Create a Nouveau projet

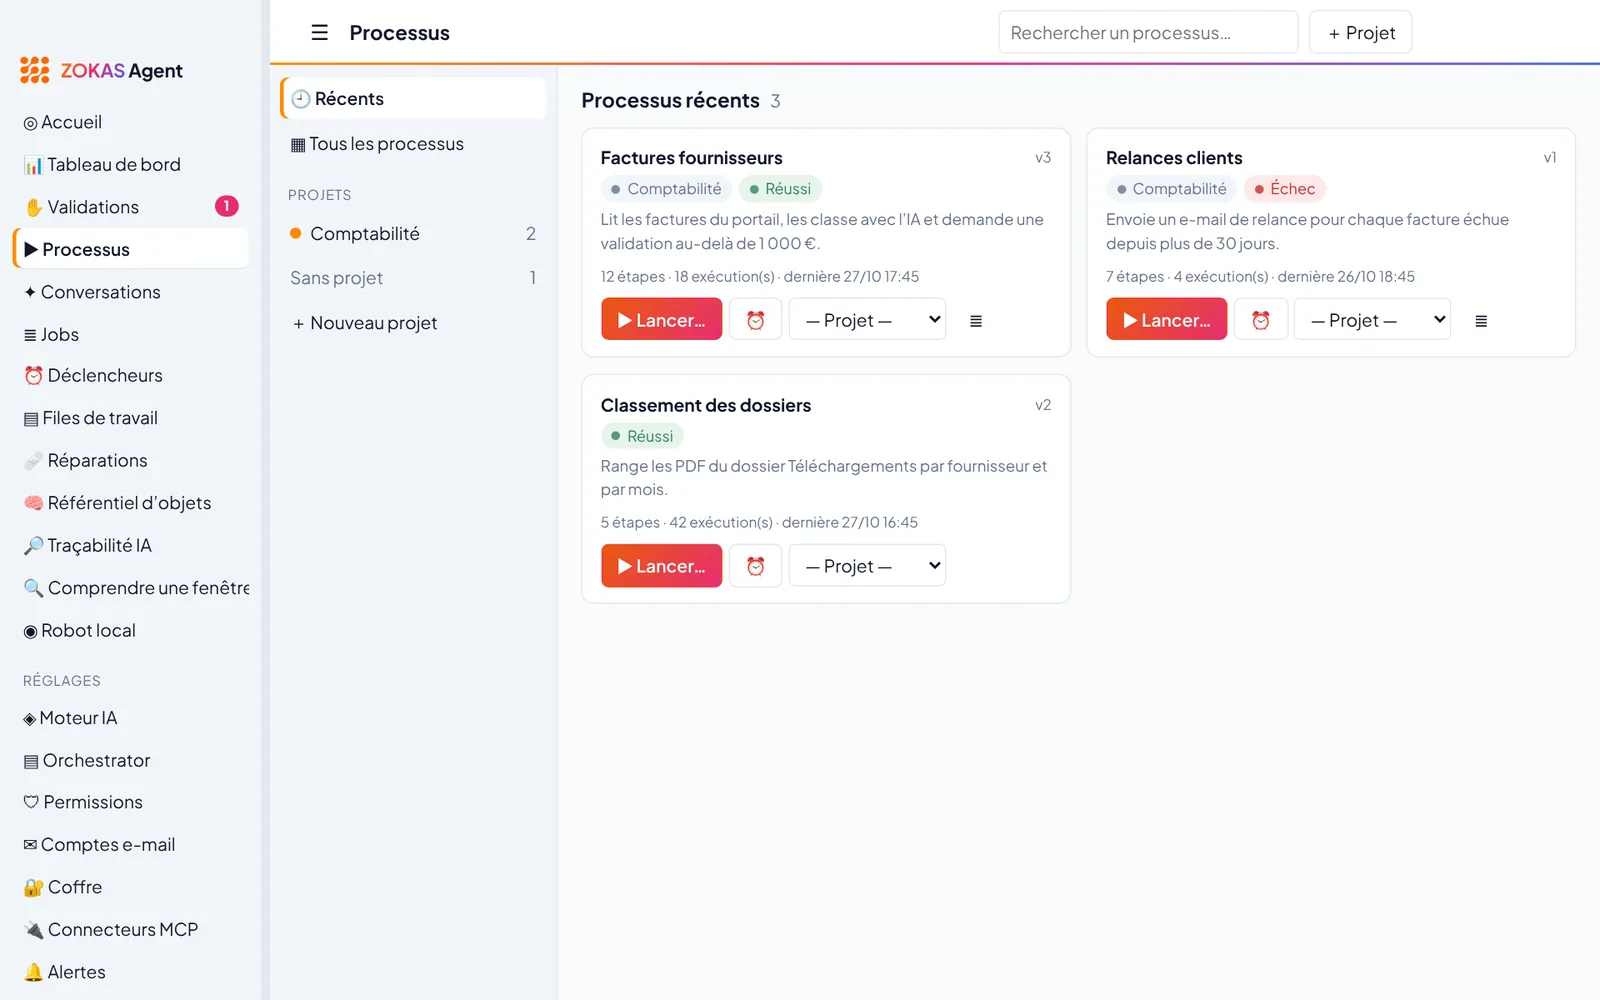coord(413,323)
